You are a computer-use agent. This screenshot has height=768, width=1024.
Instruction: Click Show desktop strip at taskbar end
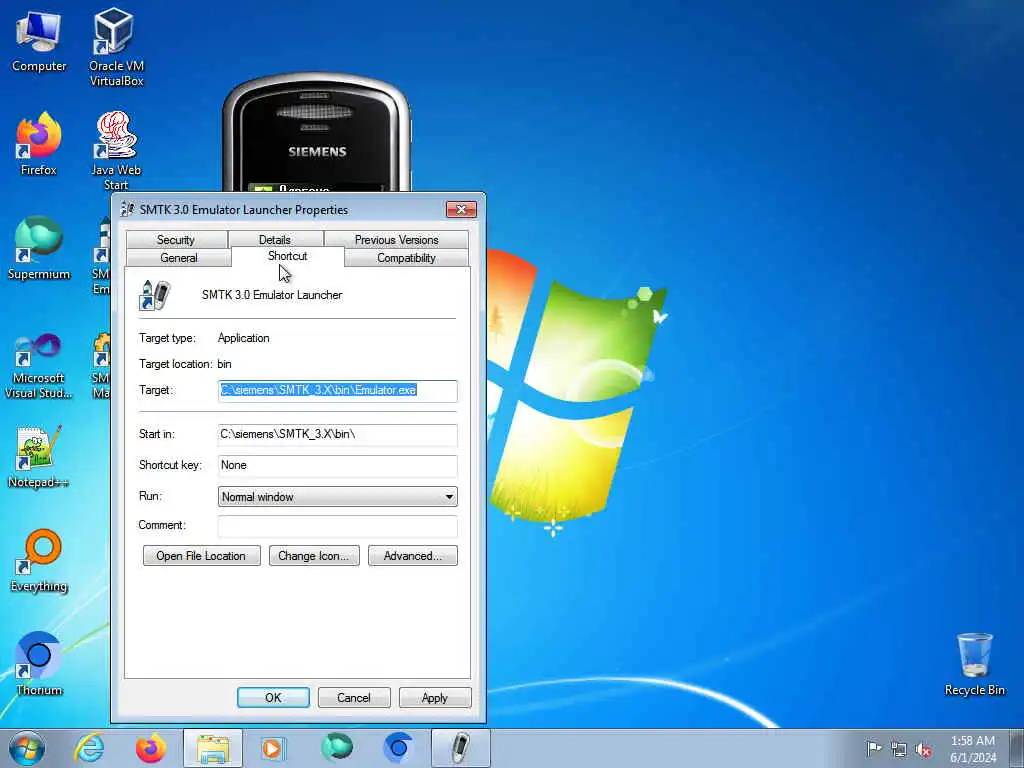coord(1017,748)
